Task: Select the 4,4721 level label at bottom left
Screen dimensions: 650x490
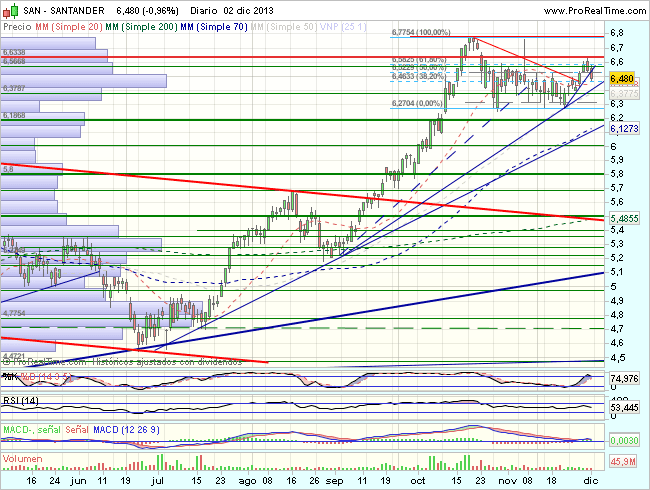Action: point(14,356)
